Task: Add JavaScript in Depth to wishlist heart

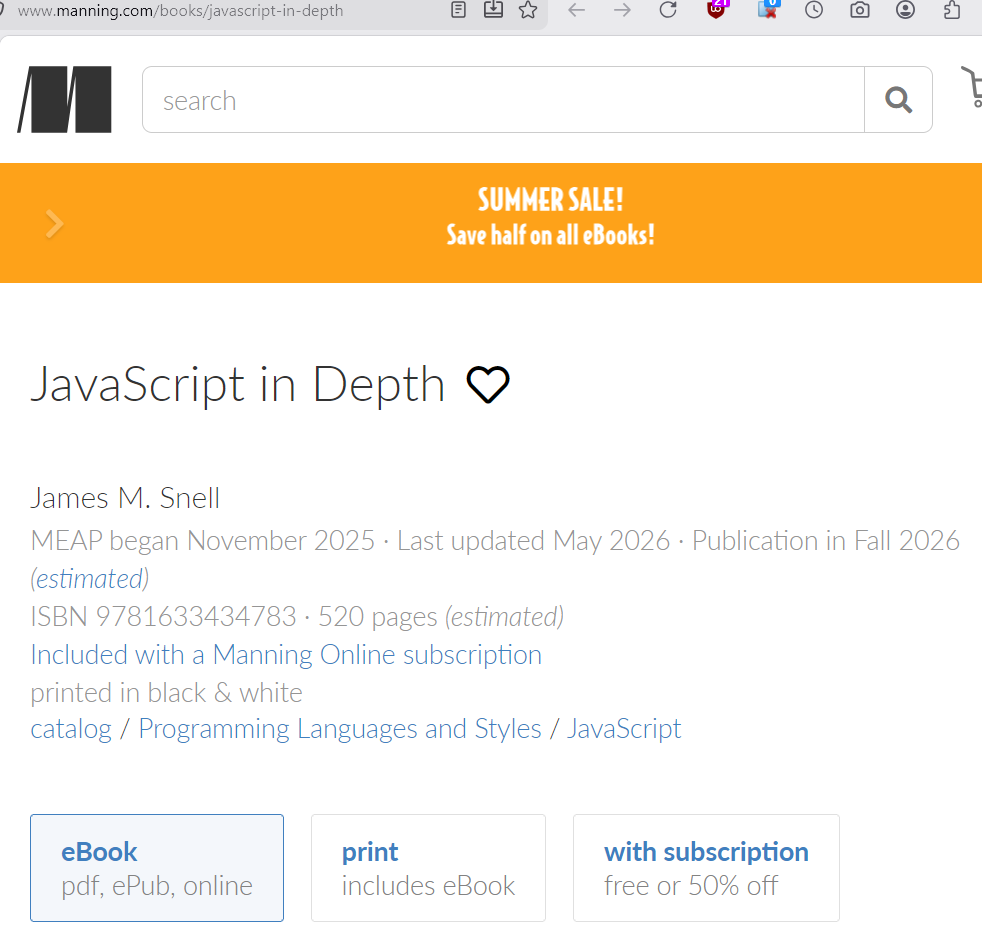Action: pos(488,385)
